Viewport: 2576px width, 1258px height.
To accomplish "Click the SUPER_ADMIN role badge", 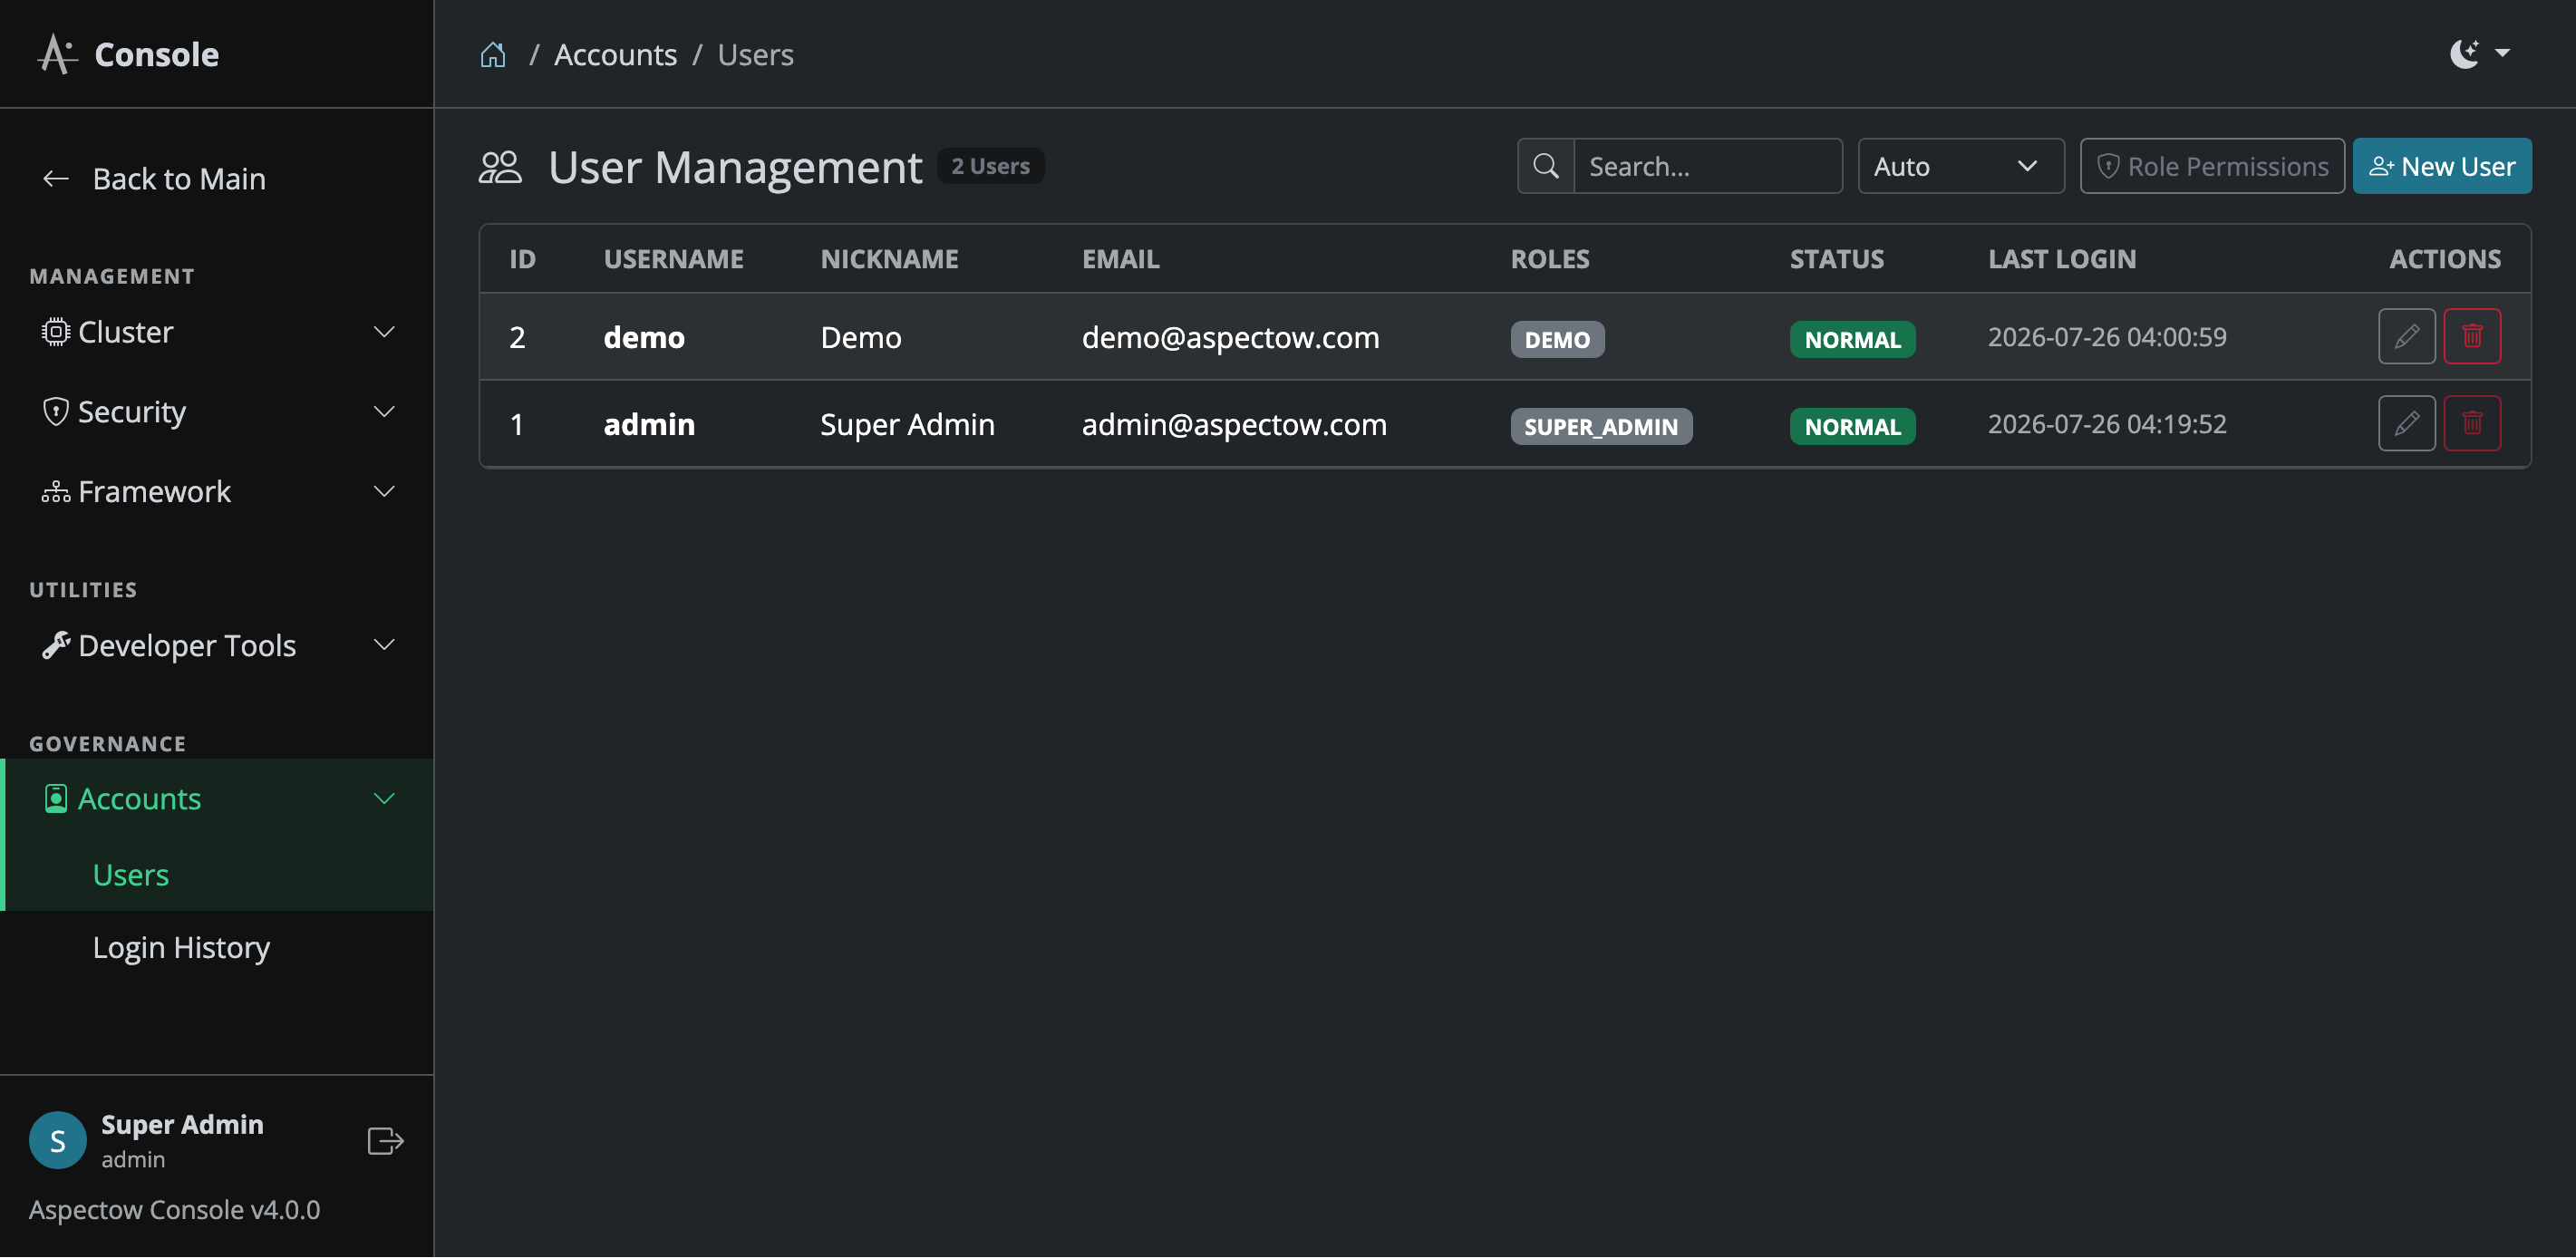I will [1601, 427].
